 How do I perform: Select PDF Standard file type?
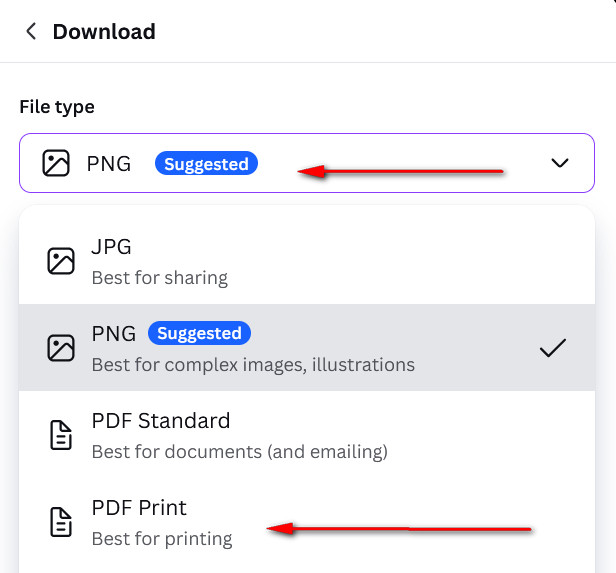click(x=160, y=421)
